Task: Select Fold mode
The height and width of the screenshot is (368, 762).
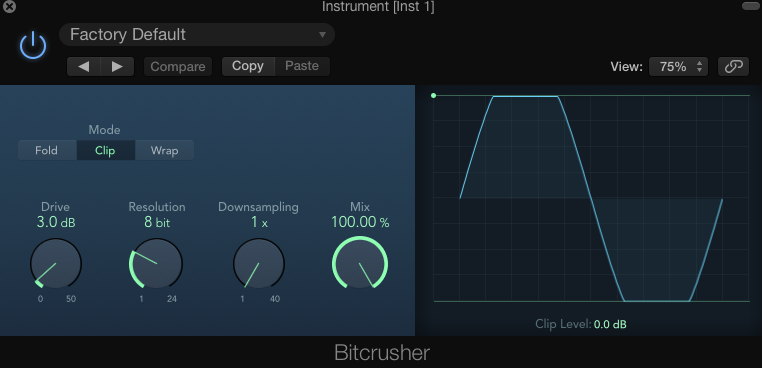Action: click(47, 150)
